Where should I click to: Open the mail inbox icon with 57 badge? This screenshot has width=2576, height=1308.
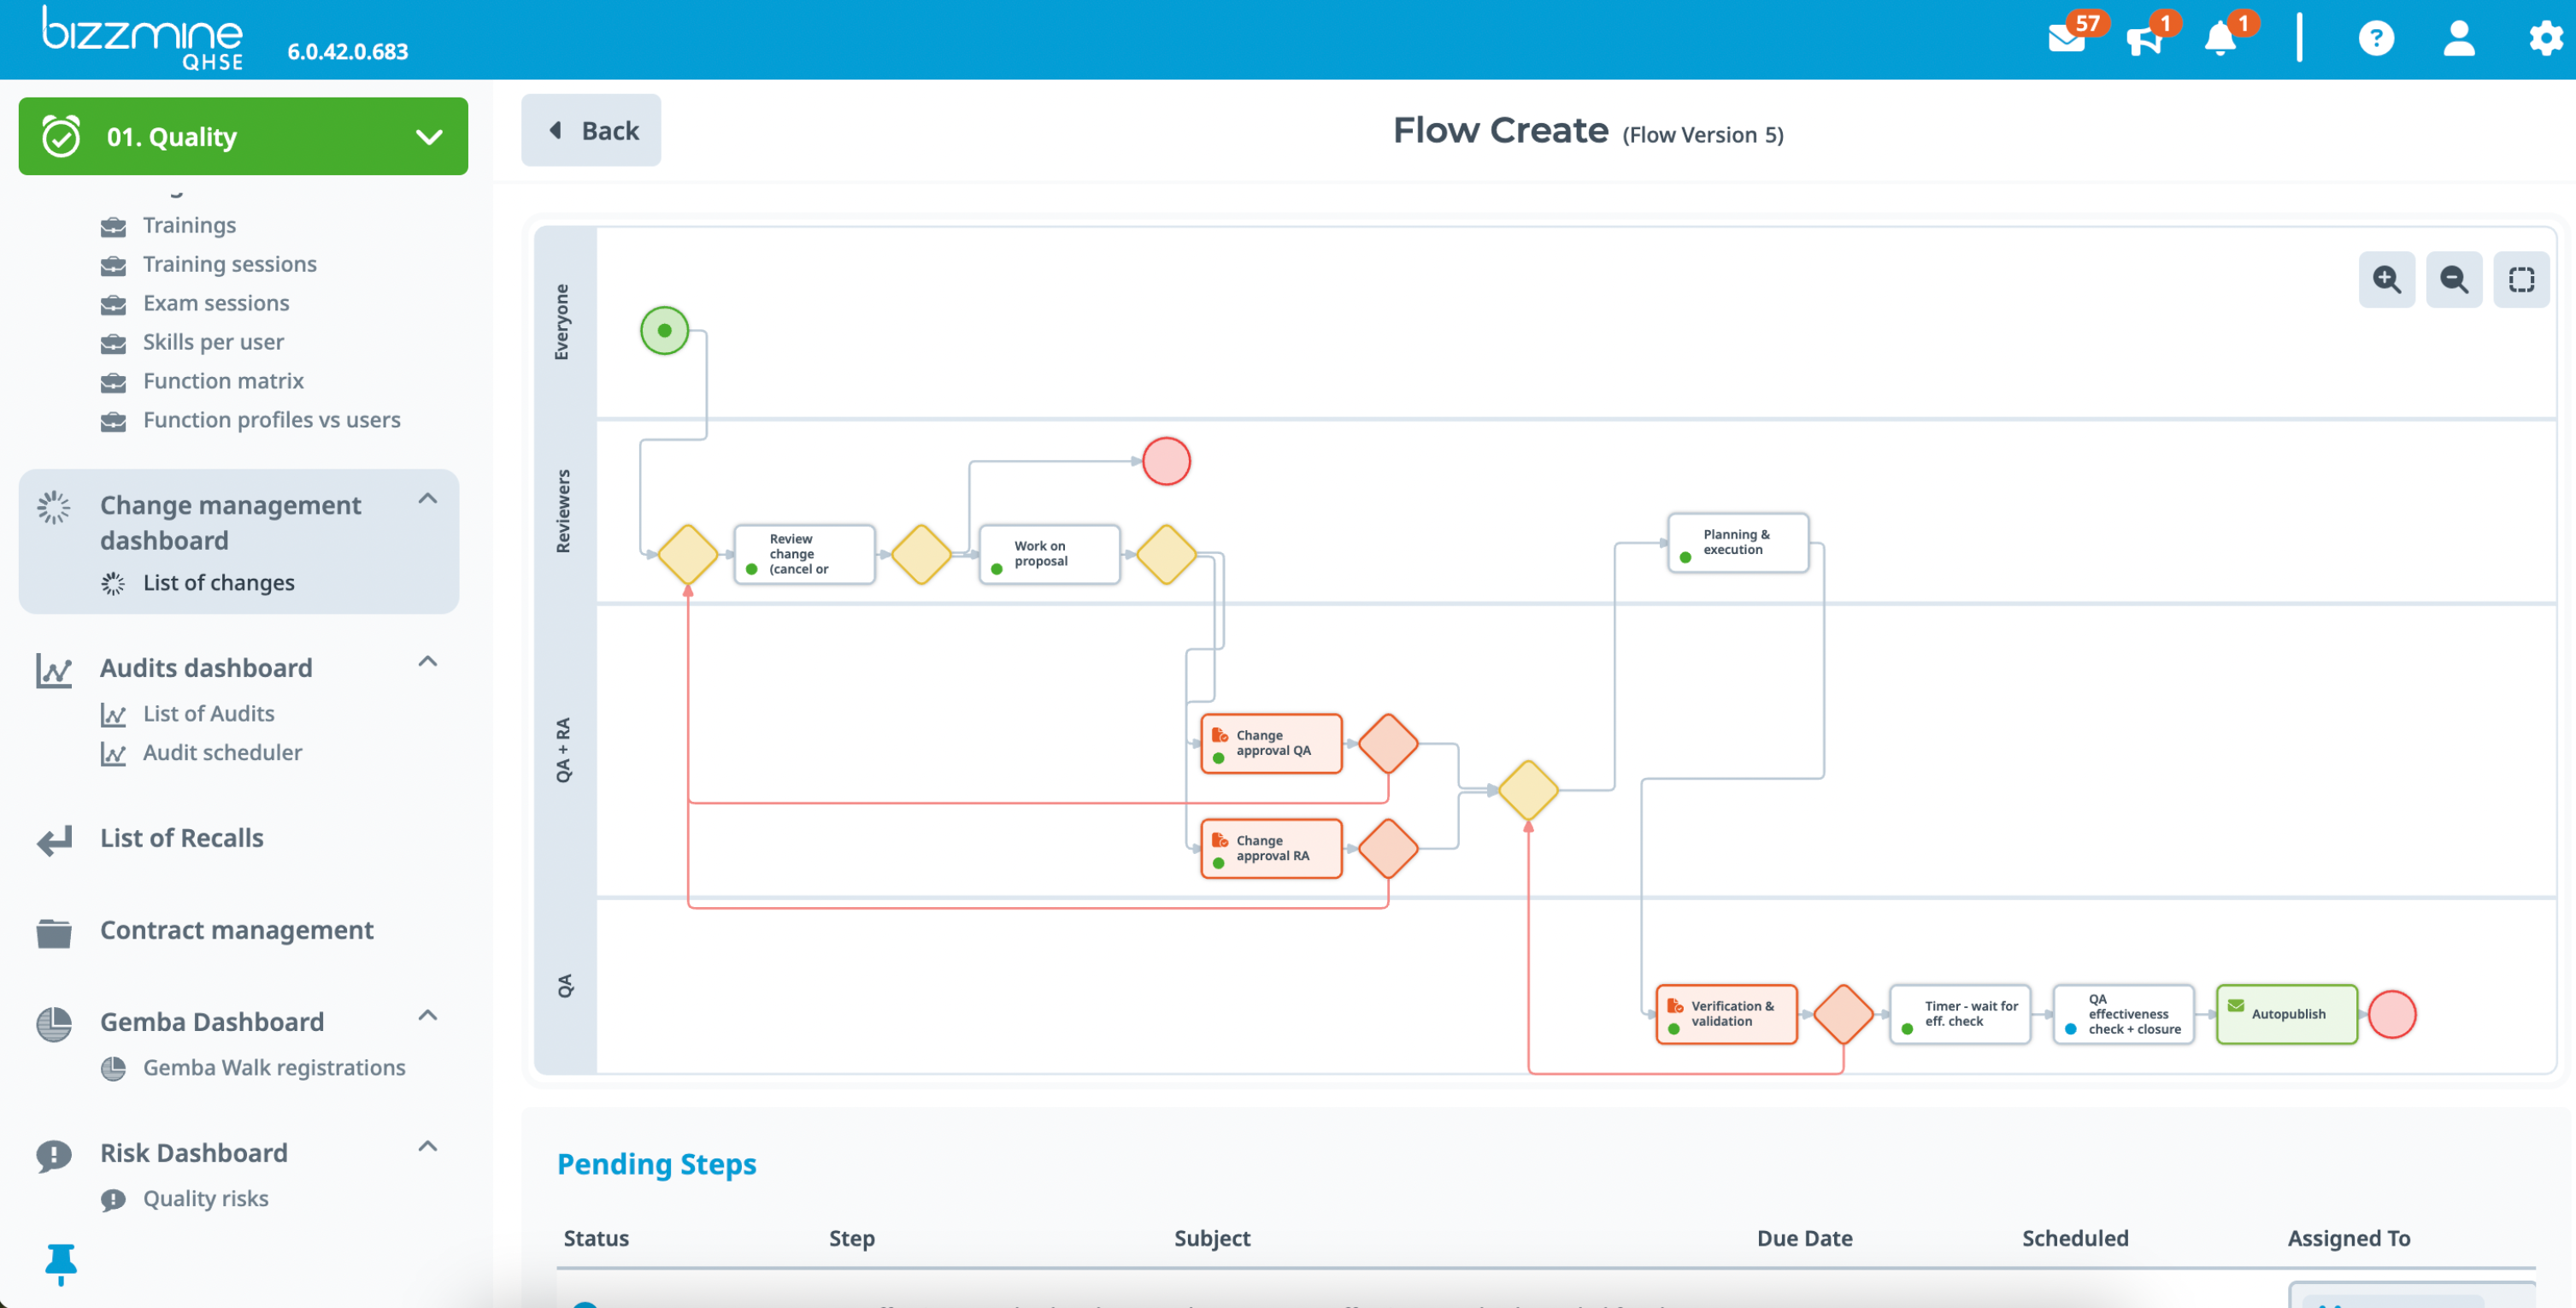pos(2066,39)
